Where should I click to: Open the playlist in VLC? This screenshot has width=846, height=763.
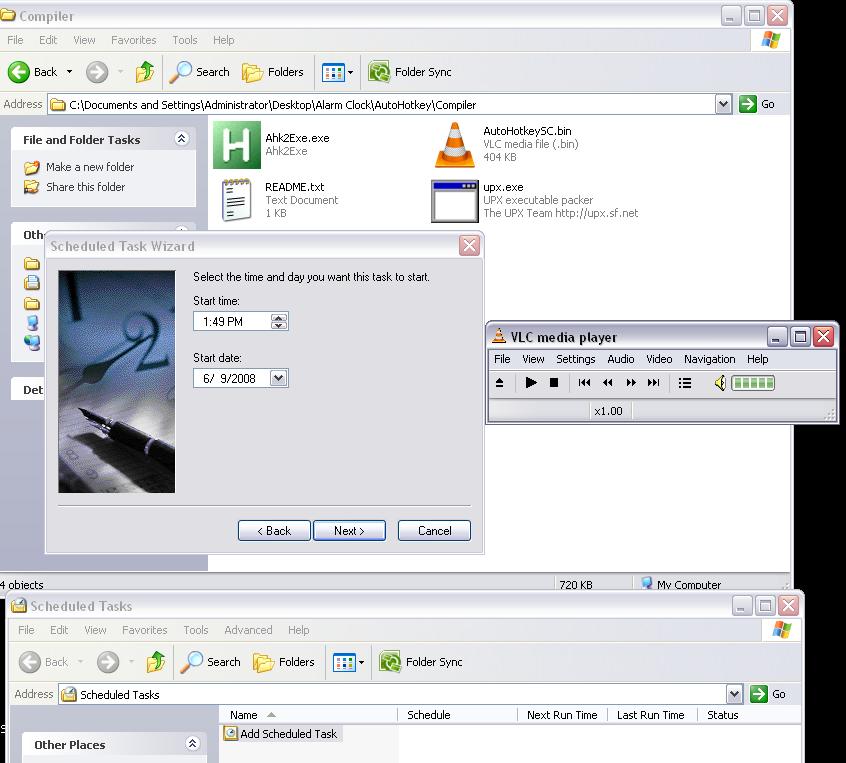coord(686,383)
